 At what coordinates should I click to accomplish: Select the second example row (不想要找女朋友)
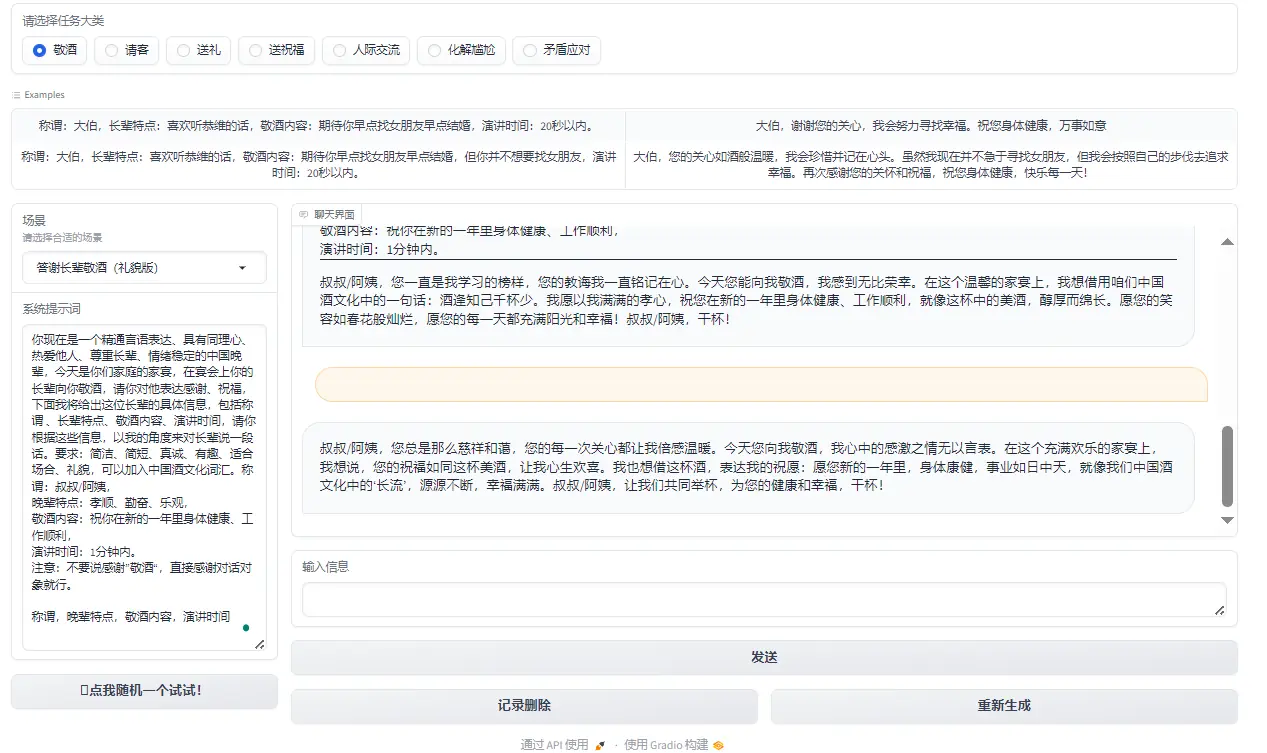coord(318,165)
